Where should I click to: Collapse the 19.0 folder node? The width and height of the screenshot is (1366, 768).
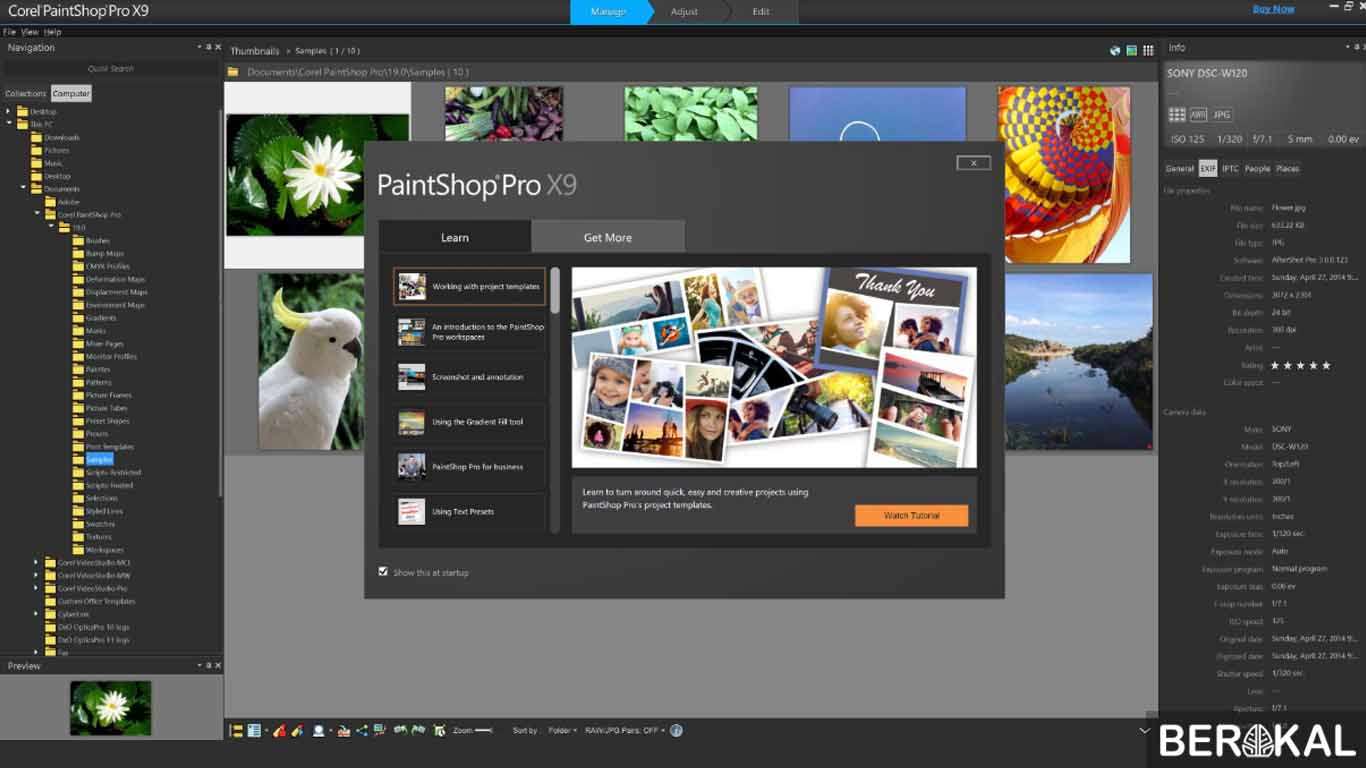[51, 227]
